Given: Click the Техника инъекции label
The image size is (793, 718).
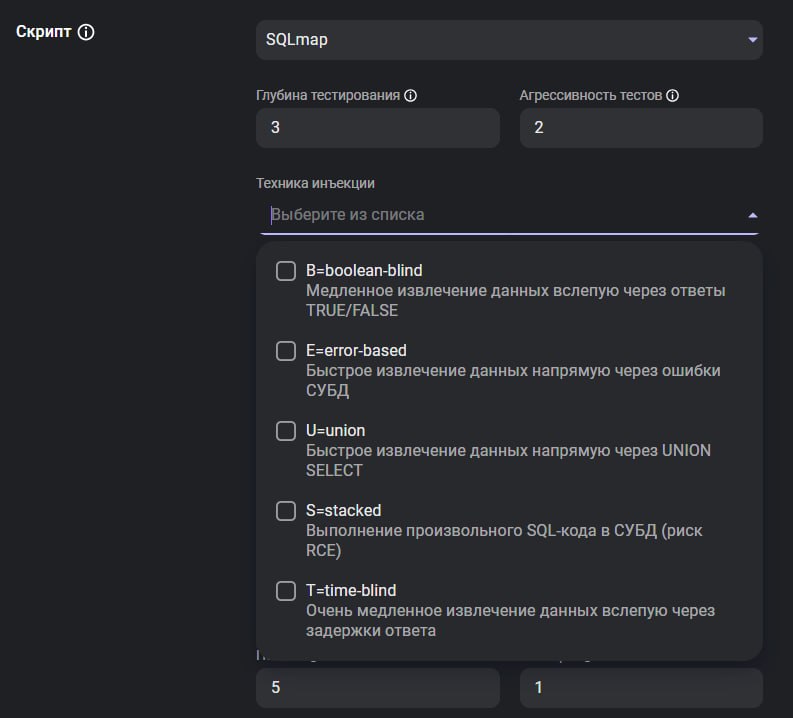Looking at the screenshot, I should [x=315, y=183].
